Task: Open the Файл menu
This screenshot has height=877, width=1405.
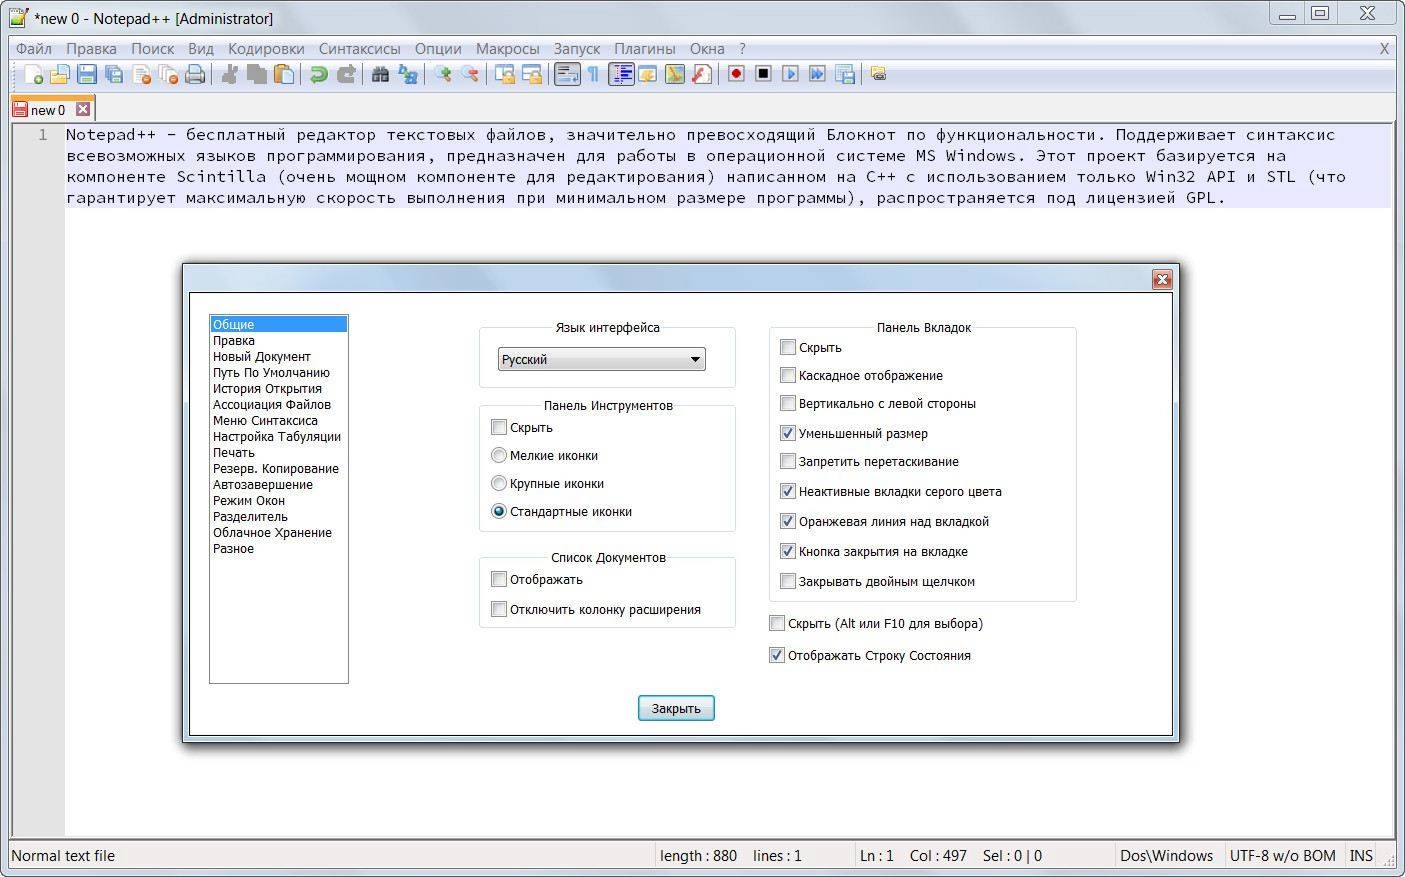Action: [34, 48]
